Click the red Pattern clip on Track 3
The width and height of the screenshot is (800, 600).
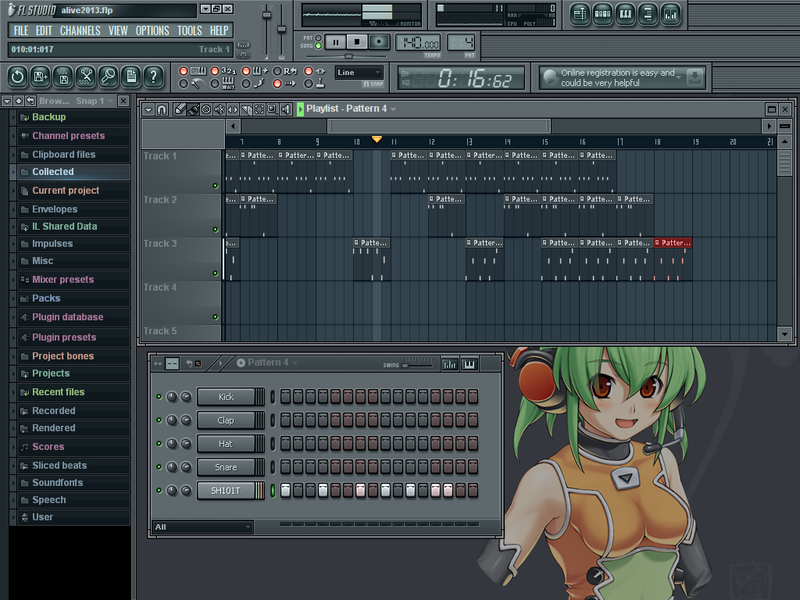[x=673, y=243]
